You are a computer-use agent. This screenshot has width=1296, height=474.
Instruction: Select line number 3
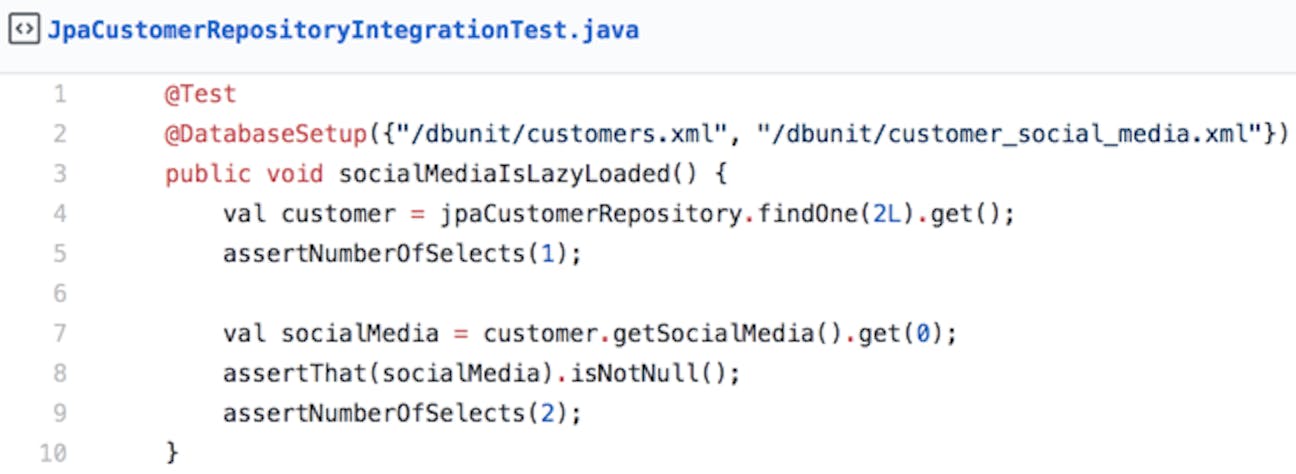[x=60, y=174]
